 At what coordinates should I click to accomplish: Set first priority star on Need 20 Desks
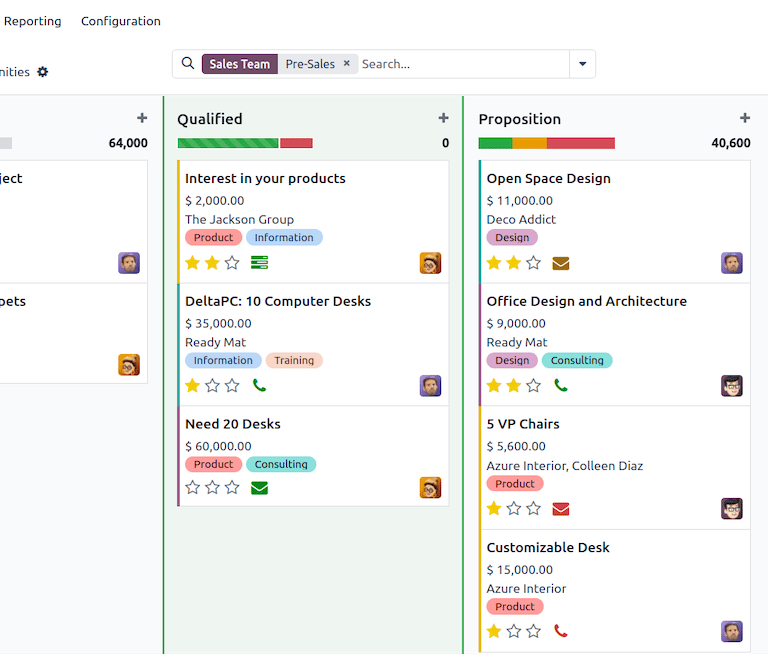193,488
